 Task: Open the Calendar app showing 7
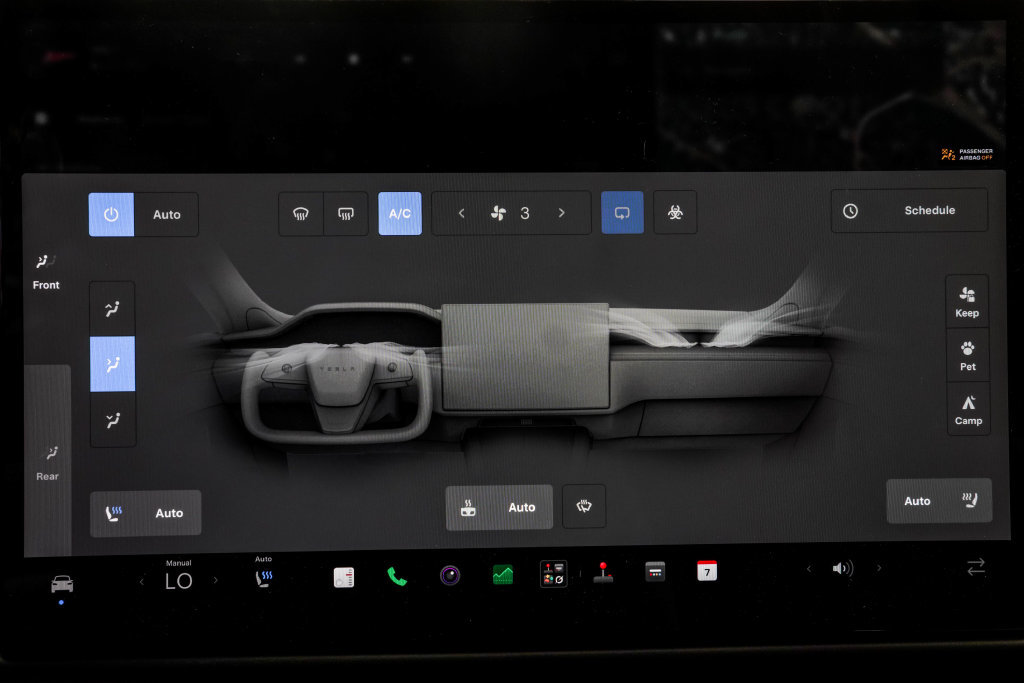707,571
